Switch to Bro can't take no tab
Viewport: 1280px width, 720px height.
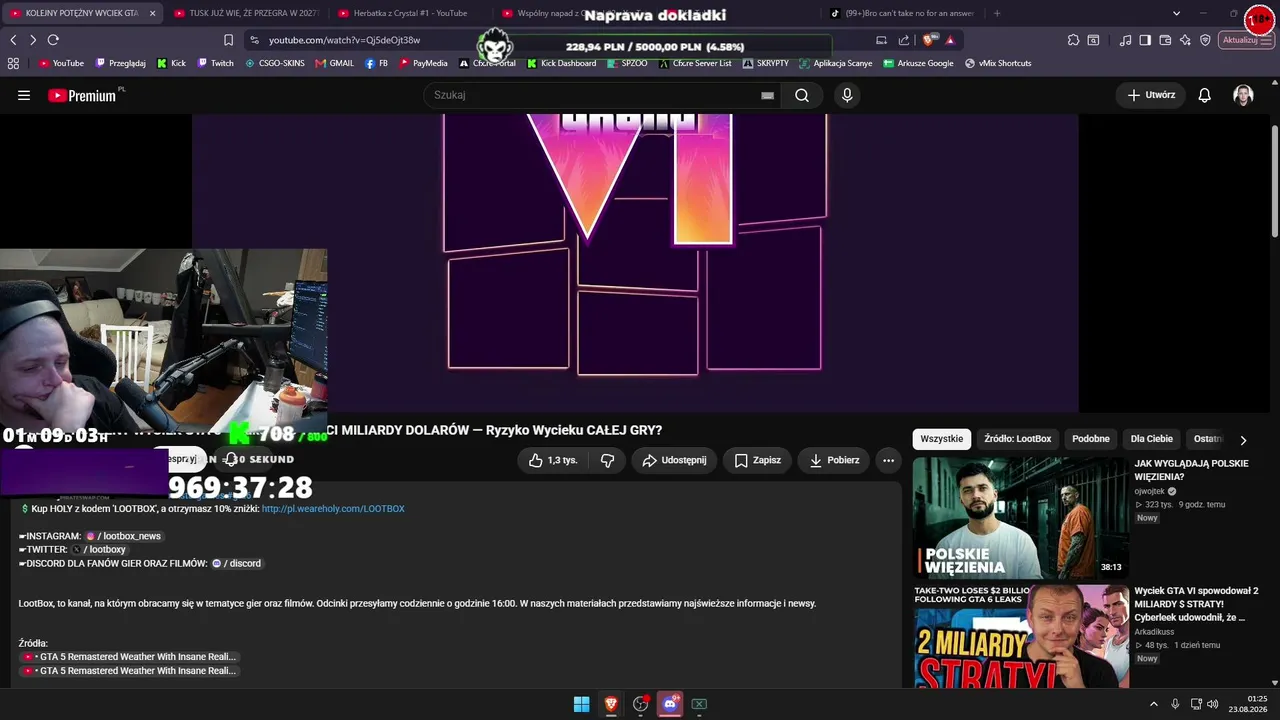[x=900, y=13]
